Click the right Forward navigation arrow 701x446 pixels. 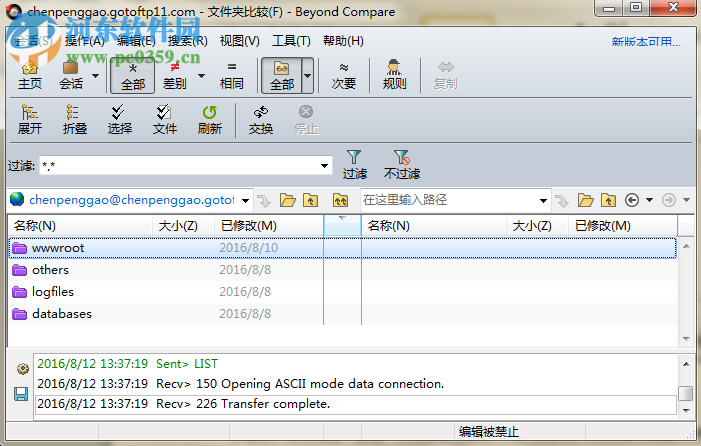coord(669,200)
